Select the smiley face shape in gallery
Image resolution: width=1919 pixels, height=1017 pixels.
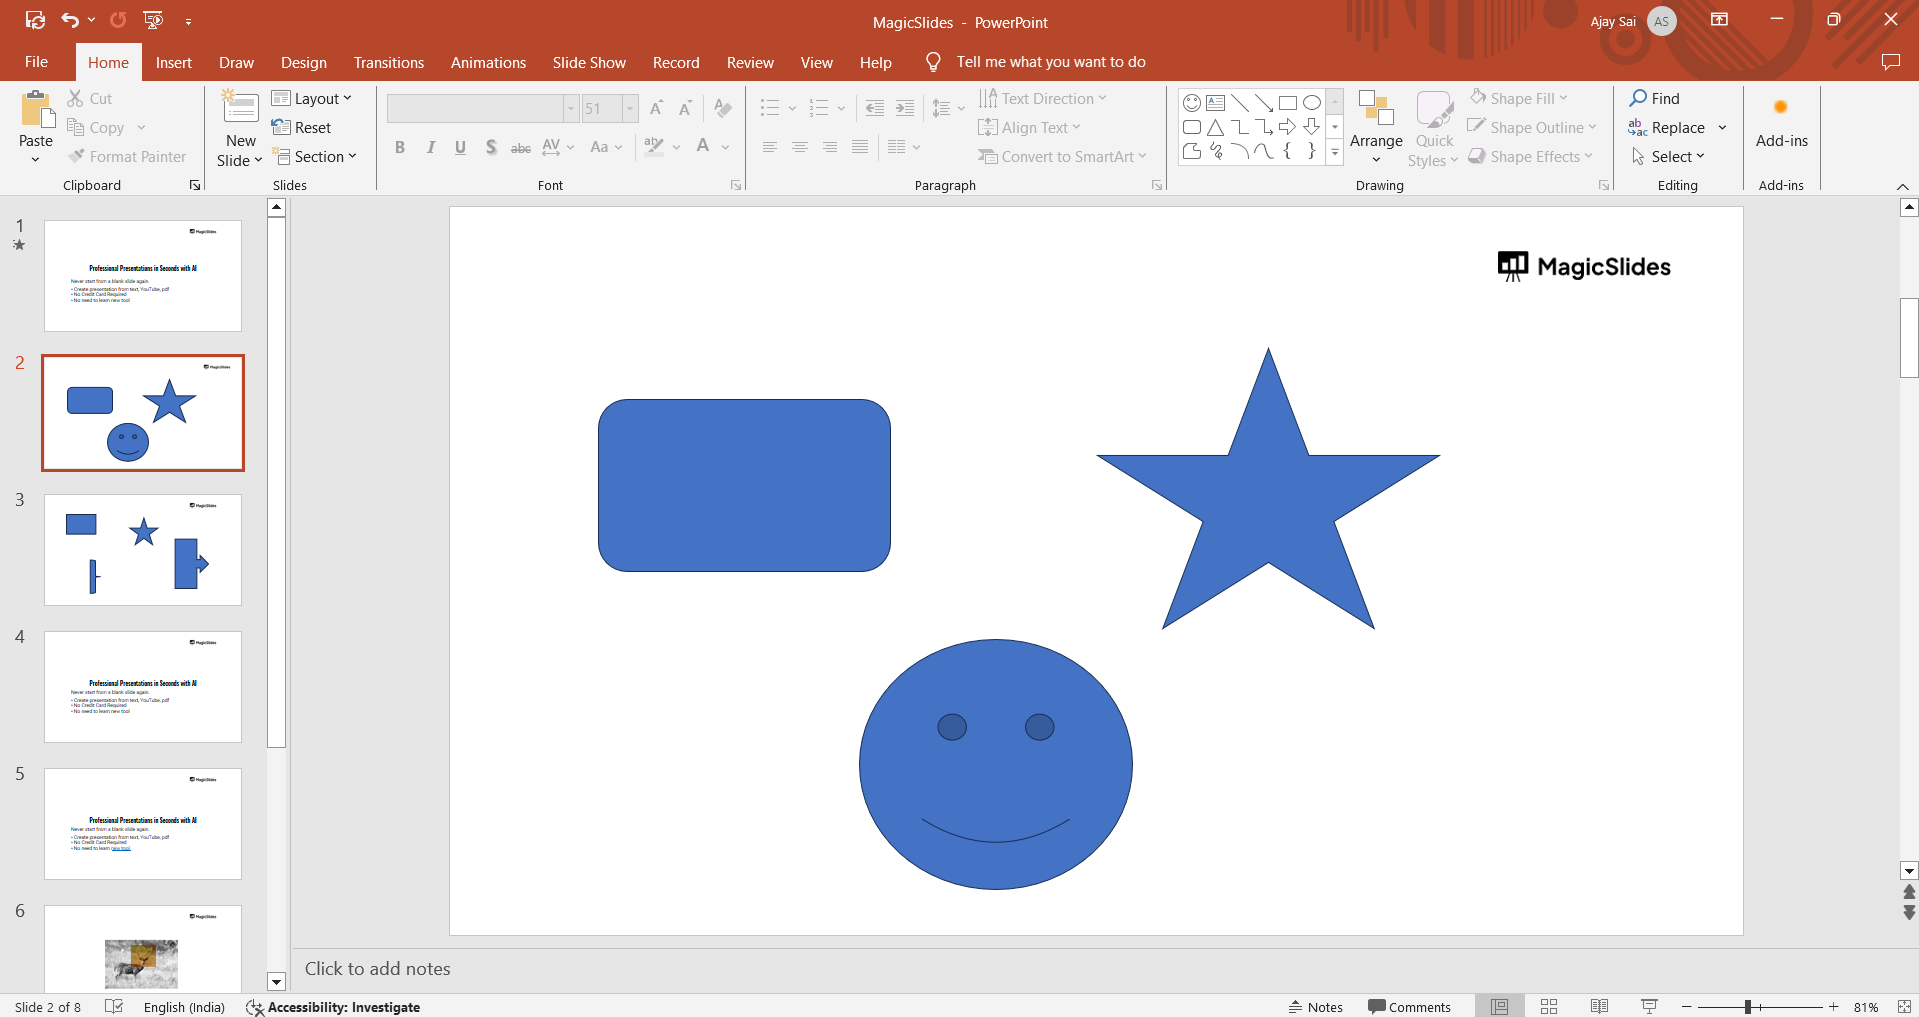coord(1191,103)
